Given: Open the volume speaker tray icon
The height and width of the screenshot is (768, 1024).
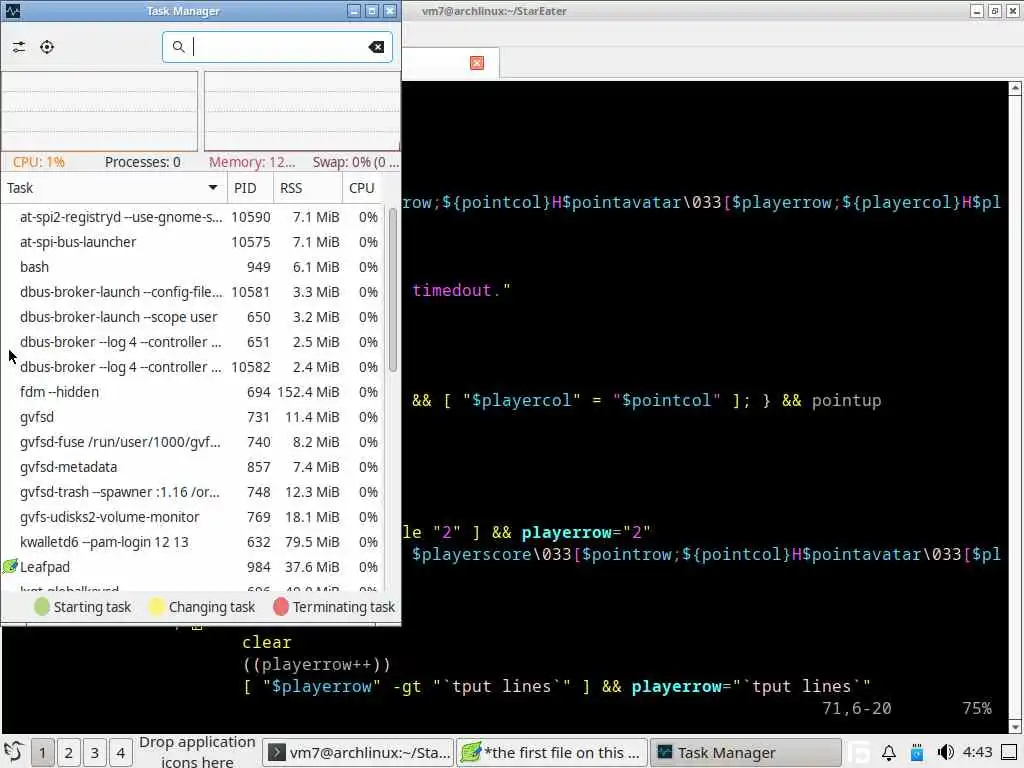Looking at the screenshot, I should [945, 753].
